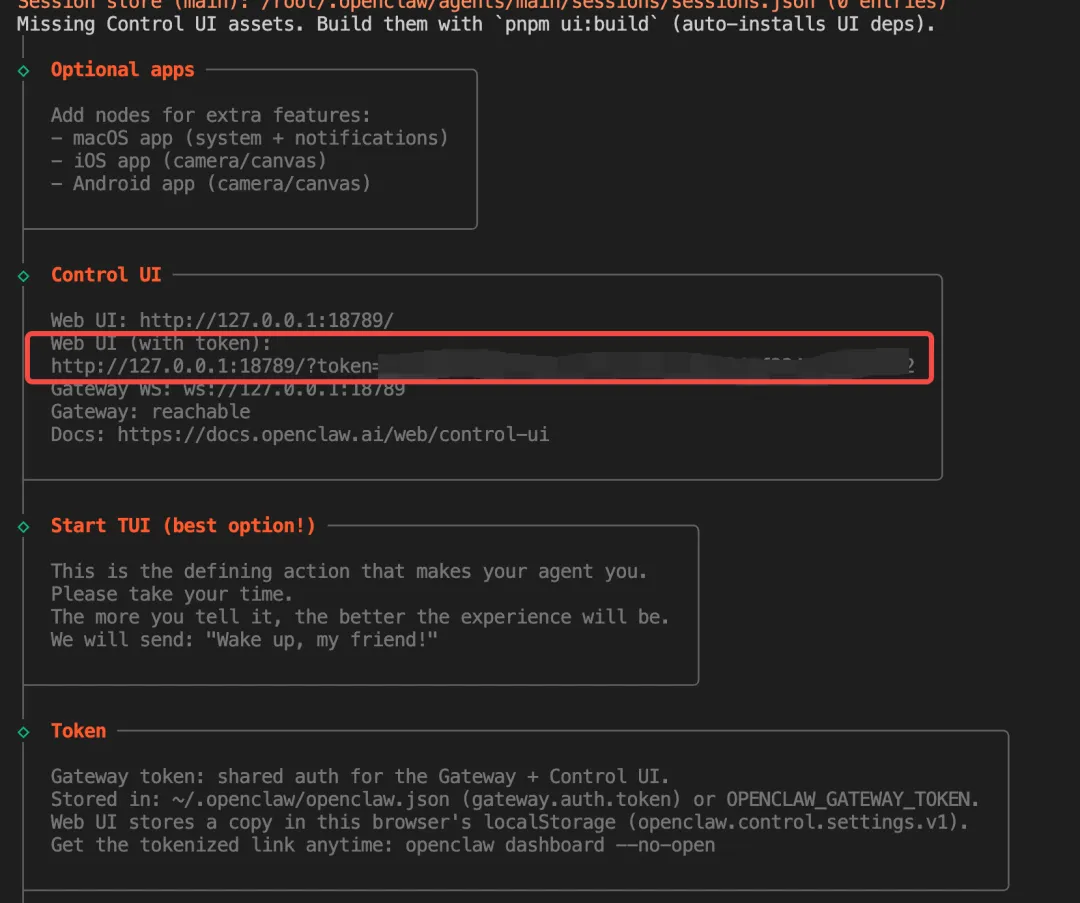Click the 'Stored in: ~/.openclaw/openclaw.json' line
The image size is (1080, 903).
pos(515,799)
